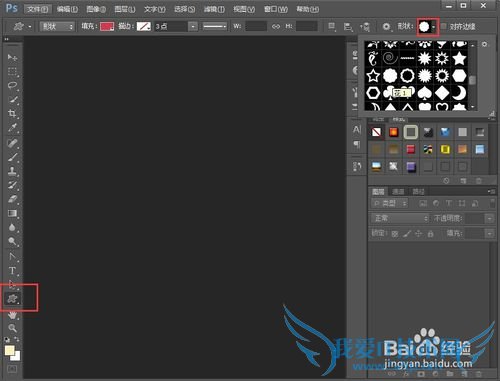Image resolution: width=500 pixels, height=381 pixels.
Task: Toggle pixel layer filter in Layers panel
Action: pos(423,203)
